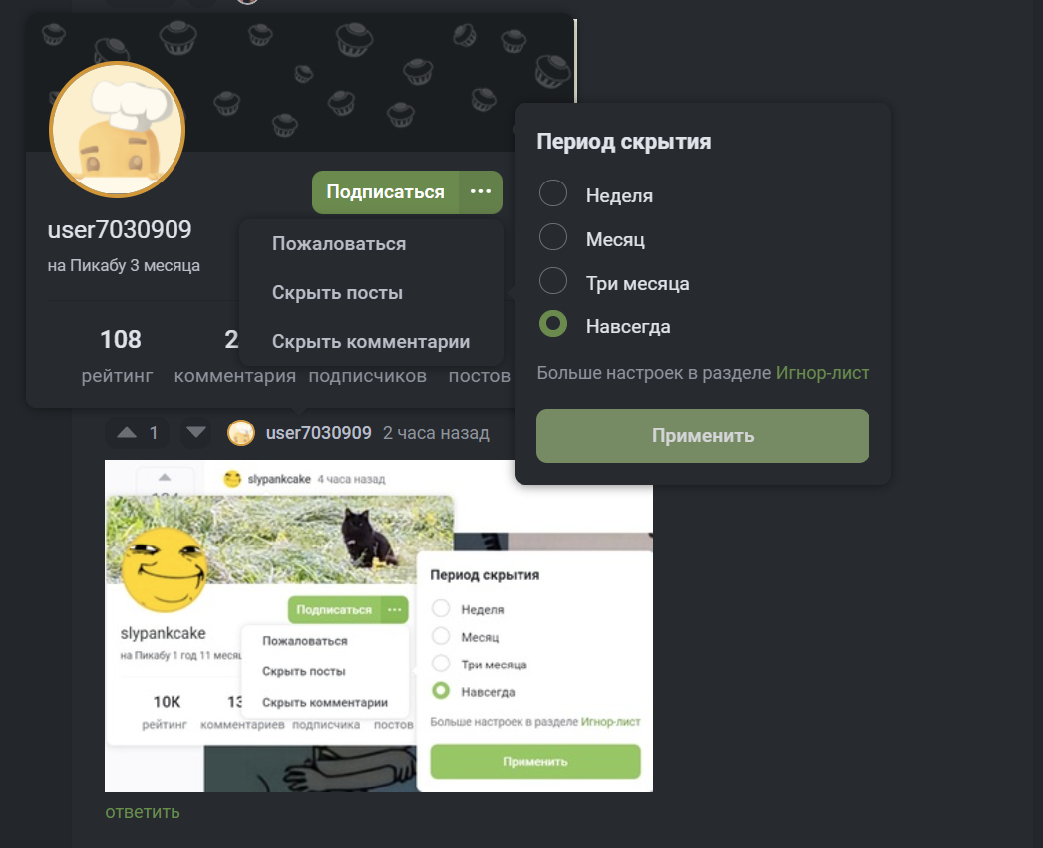Open the Игнор-лист settings link

[822, 373]
